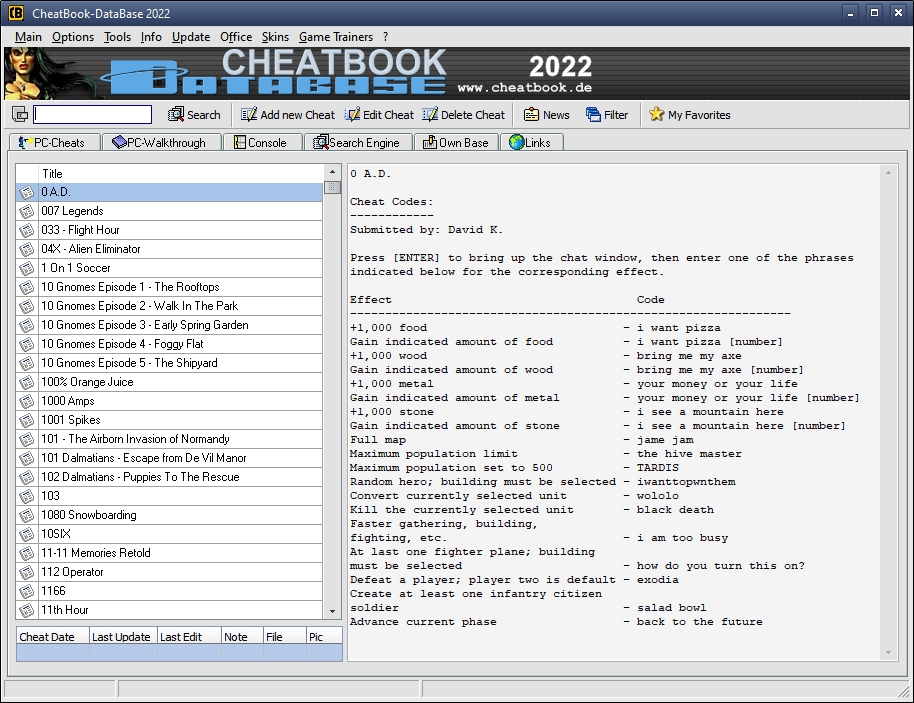The width and height of the screenshot is (914, 703).
Task: Open the Office menu
Action: click(x=236, y=37)
